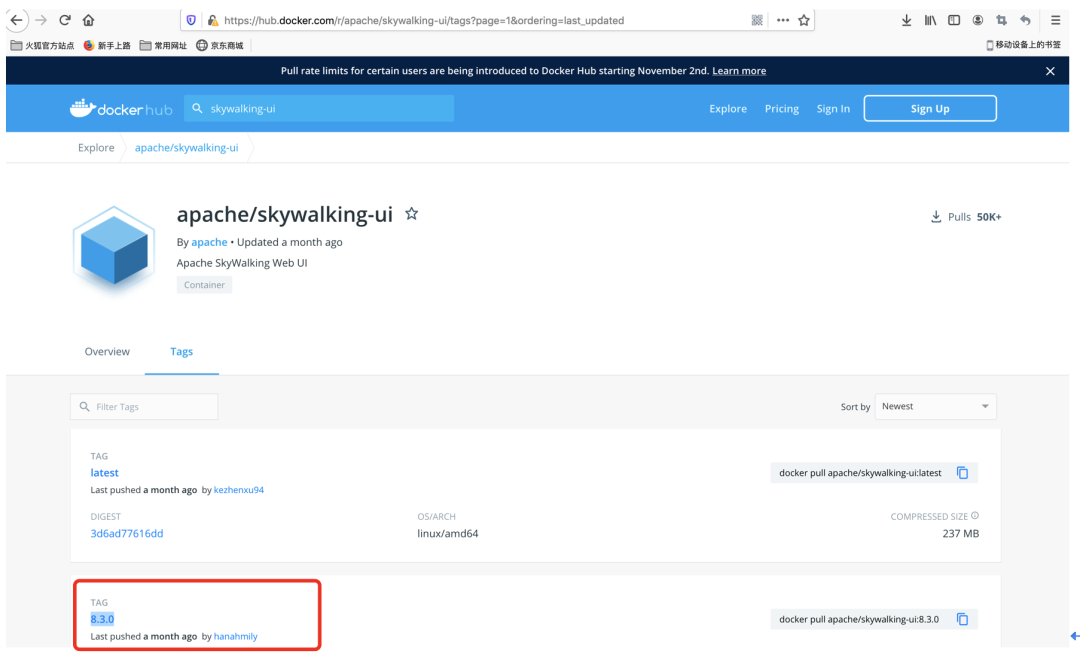Click the apache/skywalking-ui page heading
This screenshot has width=1080, height=657.
pos(284,214)
